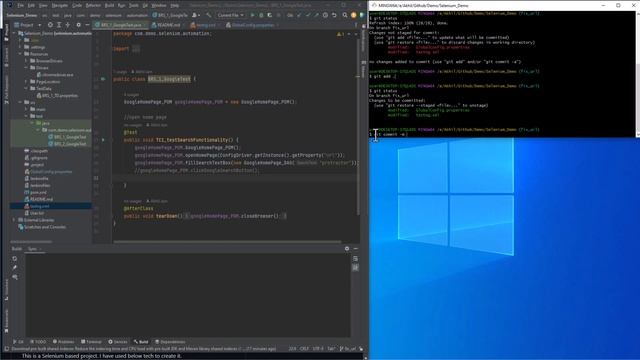Screen dimensions: 640x360
Task: Open the Refactor menu
Action: 93,6
